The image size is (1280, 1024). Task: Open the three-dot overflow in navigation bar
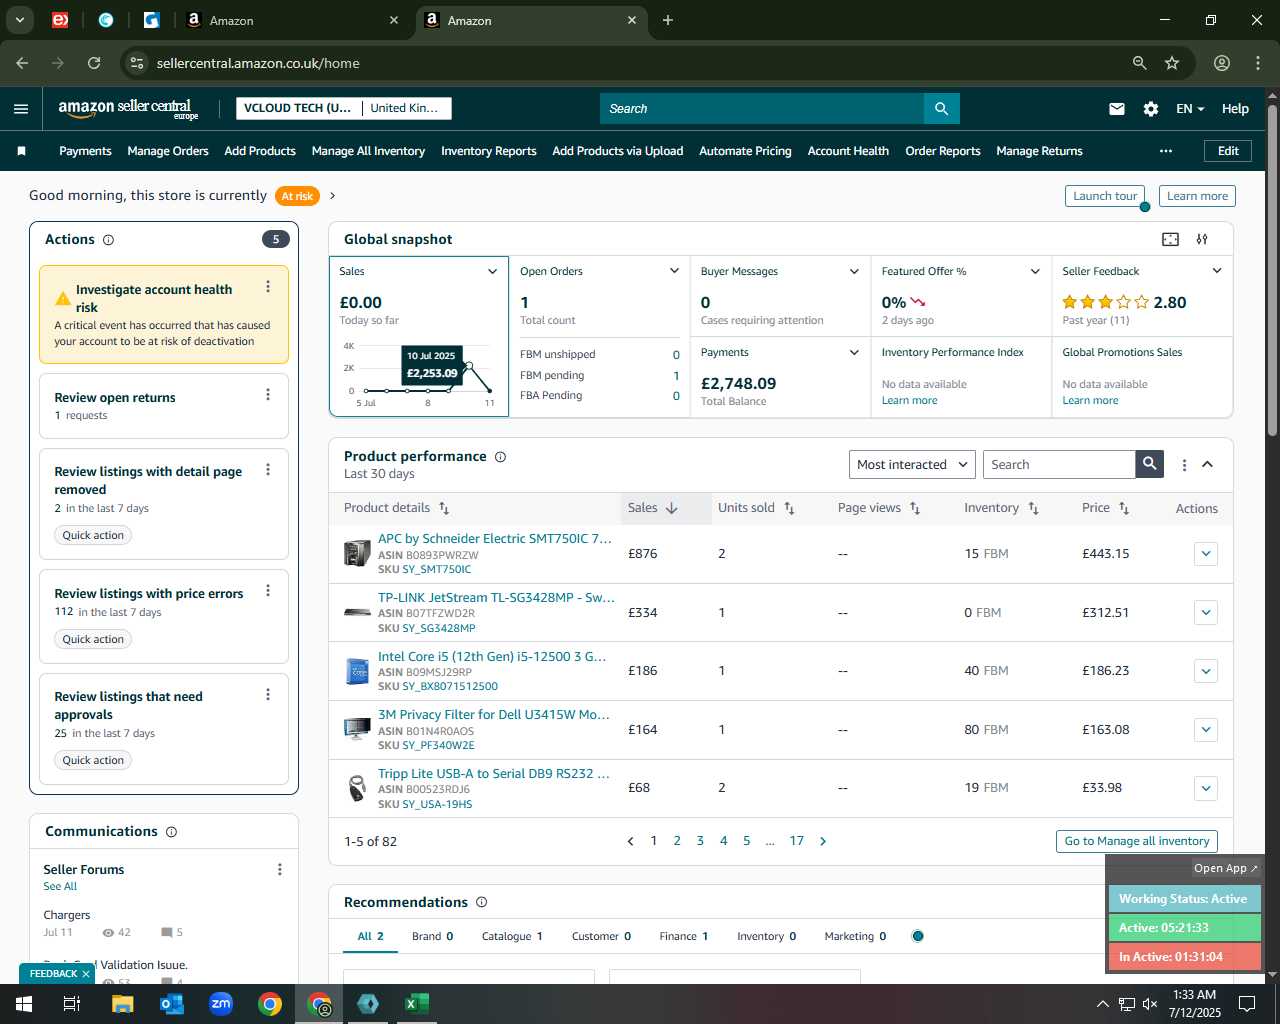[x=1166, y=151]
